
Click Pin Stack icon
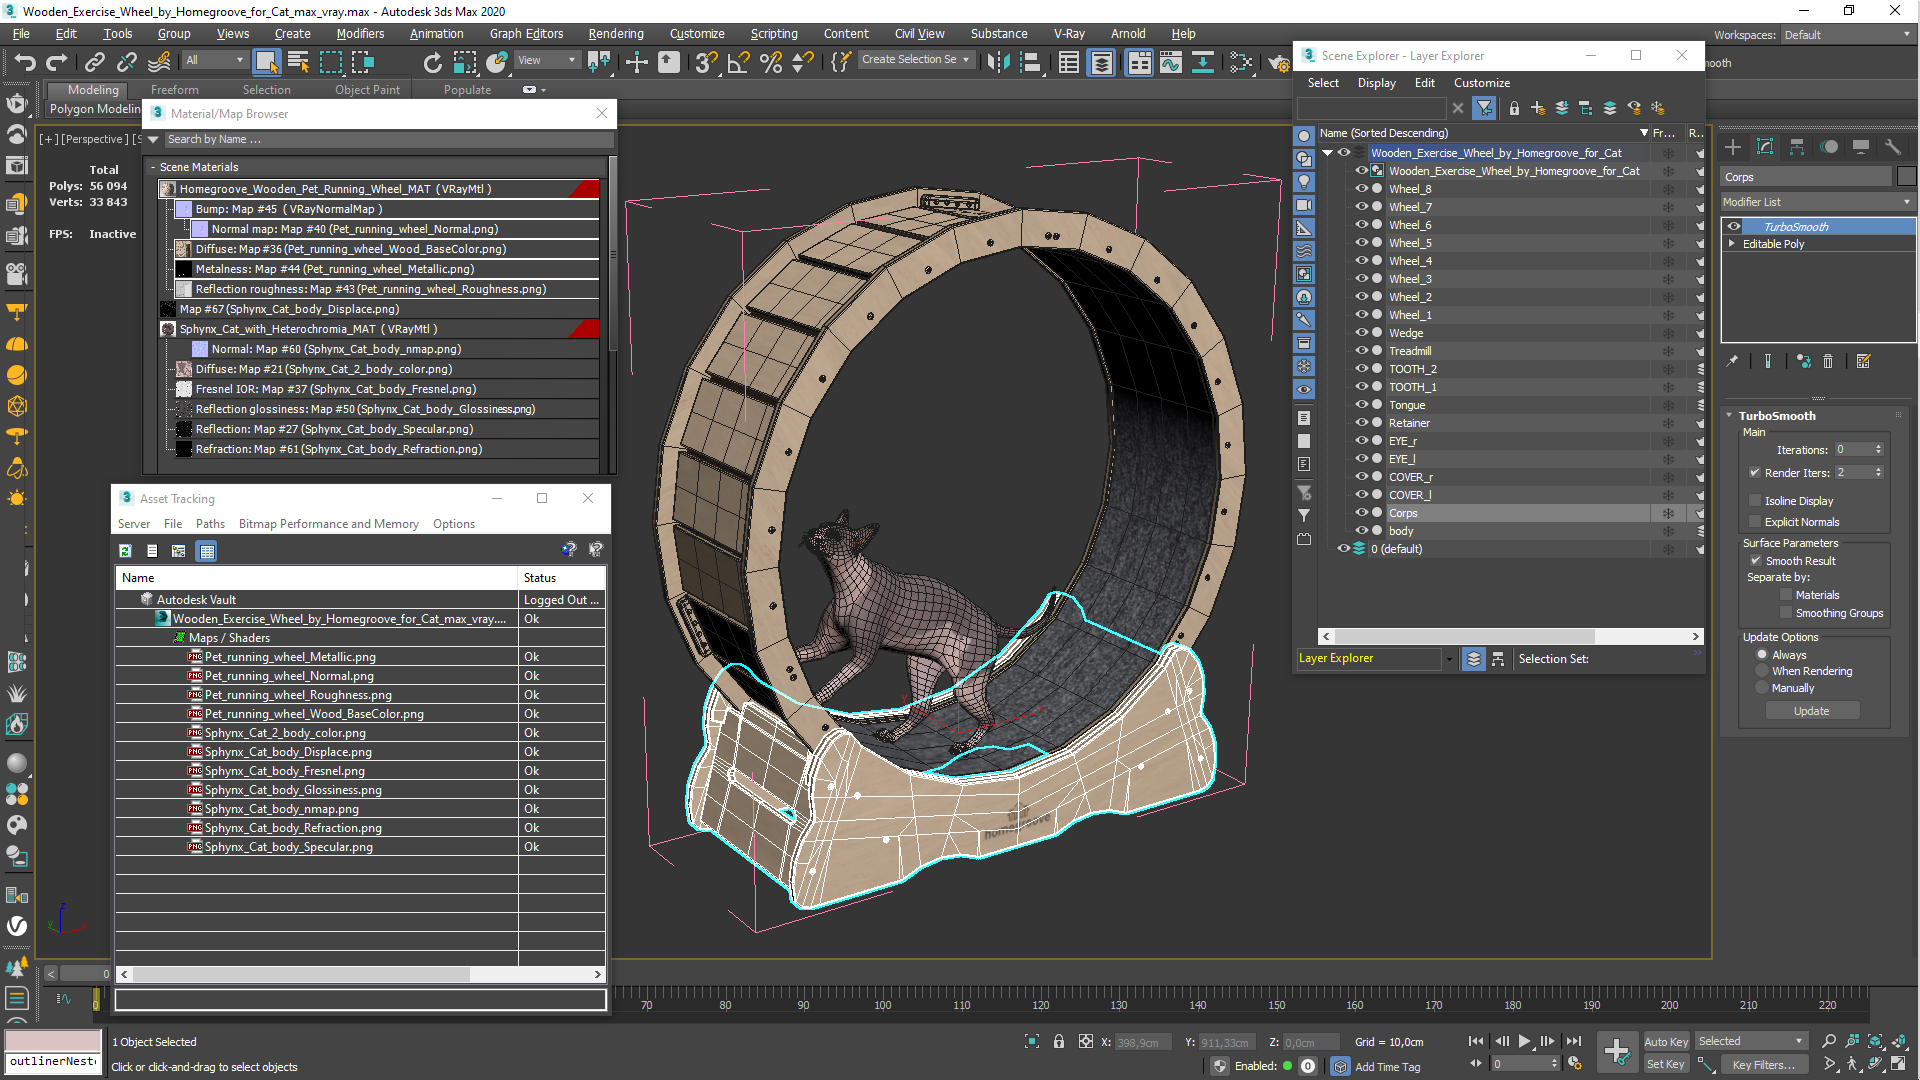[x=1733, y=361]
